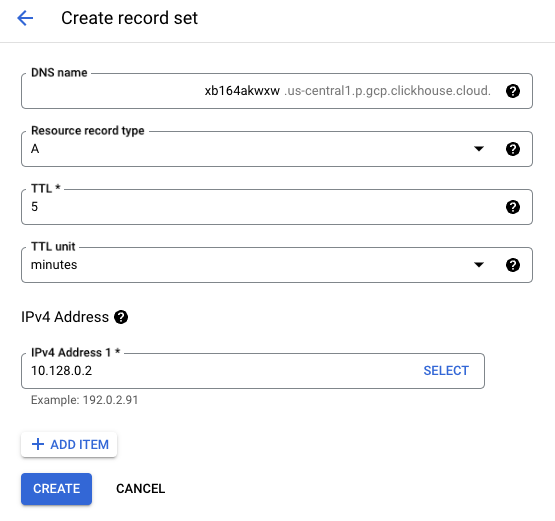The width and height of the screenshot is (555, 521).
Task: Open help icon for Resource record type
Action: tap(513, 149)
